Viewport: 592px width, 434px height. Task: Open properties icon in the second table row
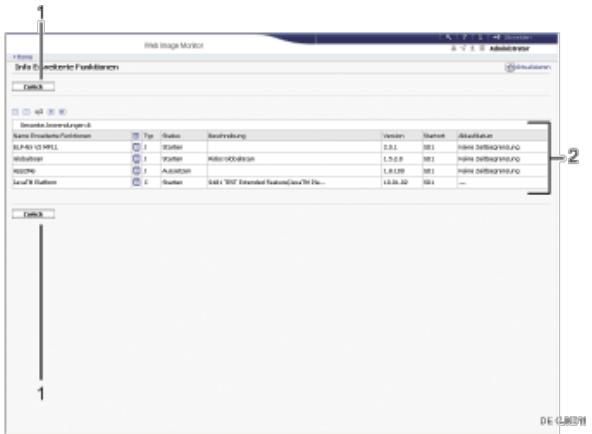click(136, 159)
